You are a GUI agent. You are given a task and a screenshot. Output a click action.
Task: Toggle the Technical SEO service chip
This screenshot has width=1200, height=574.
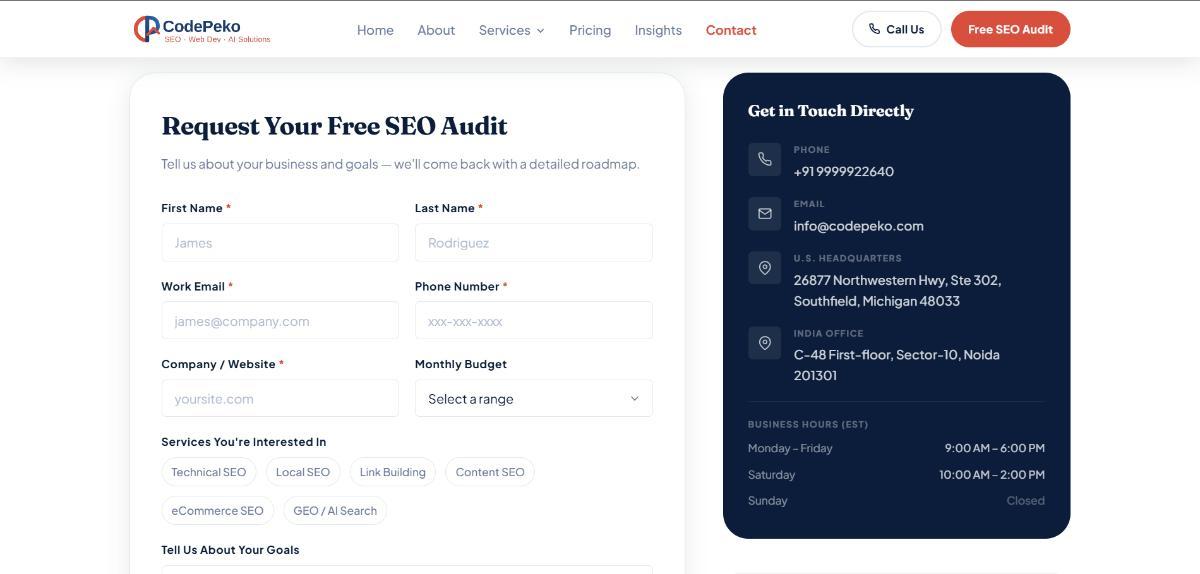[208, 472]
